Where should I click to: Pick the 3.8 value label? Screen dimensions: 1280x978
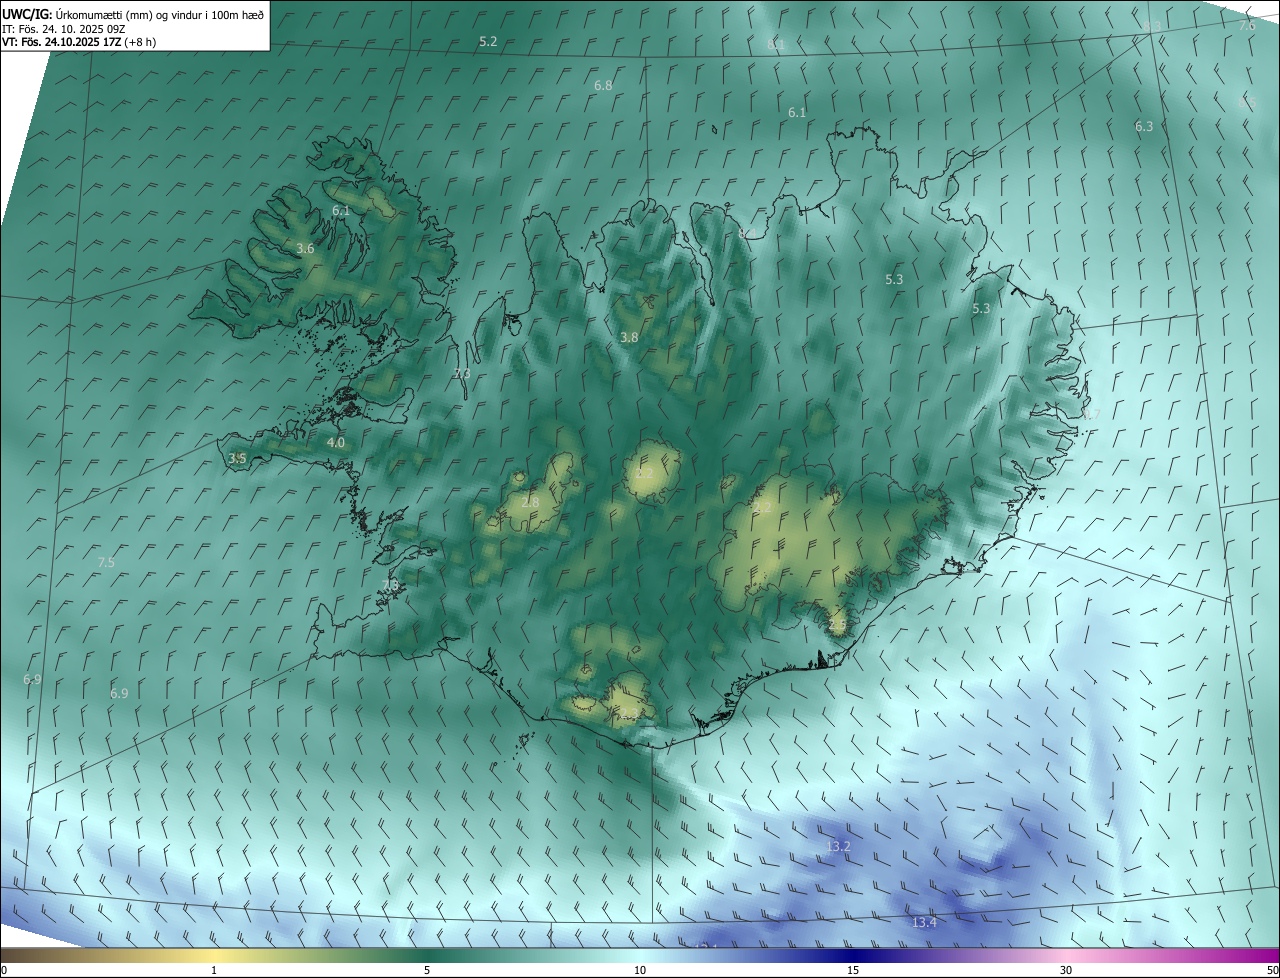629,338
